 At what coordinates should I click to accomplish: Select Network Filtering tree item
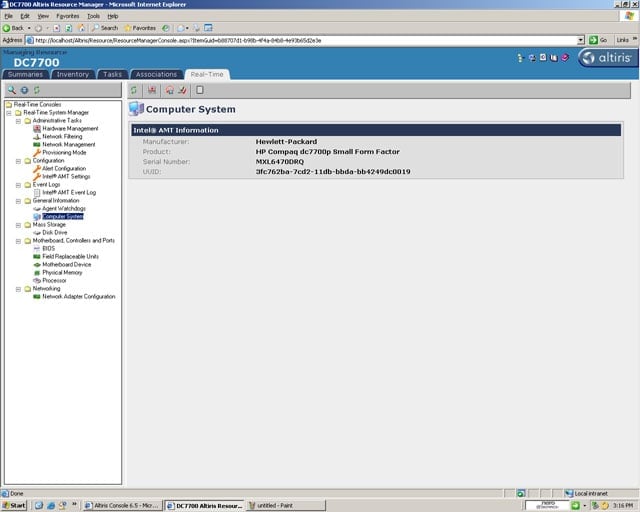(x=62, y=136)
